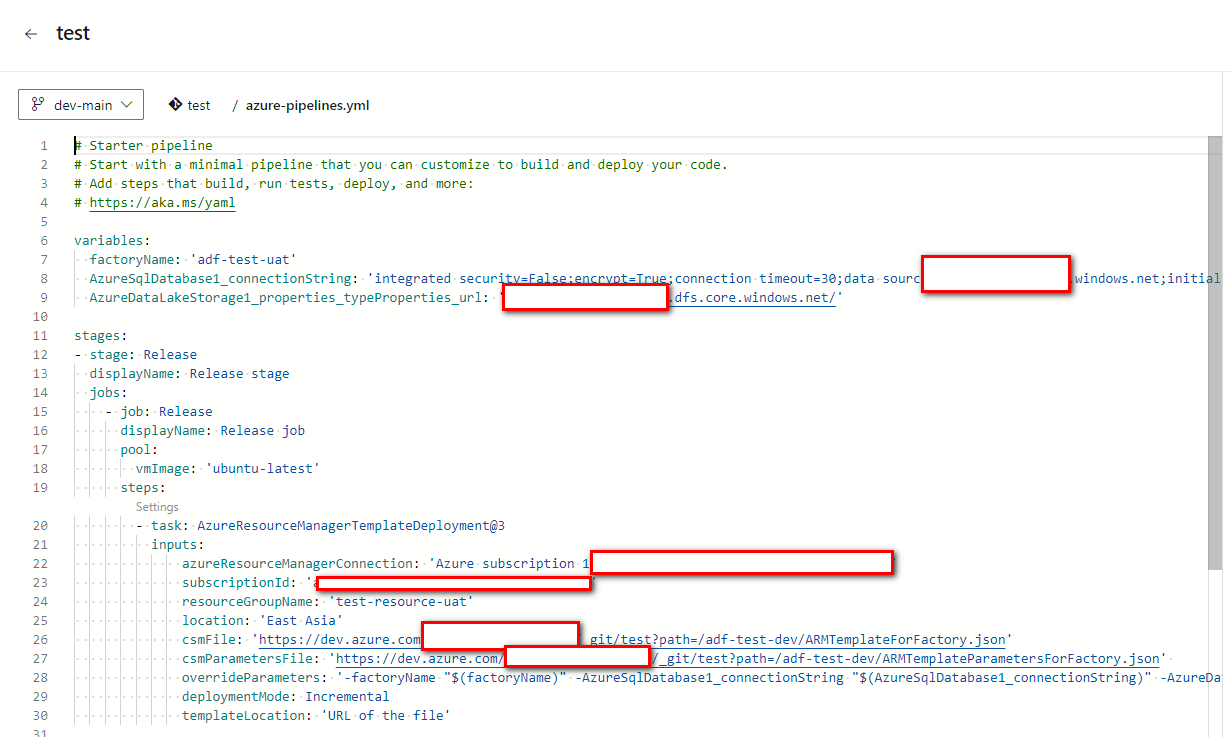
Task: Click line number 20 in the gutter
Action: point(40,525)
